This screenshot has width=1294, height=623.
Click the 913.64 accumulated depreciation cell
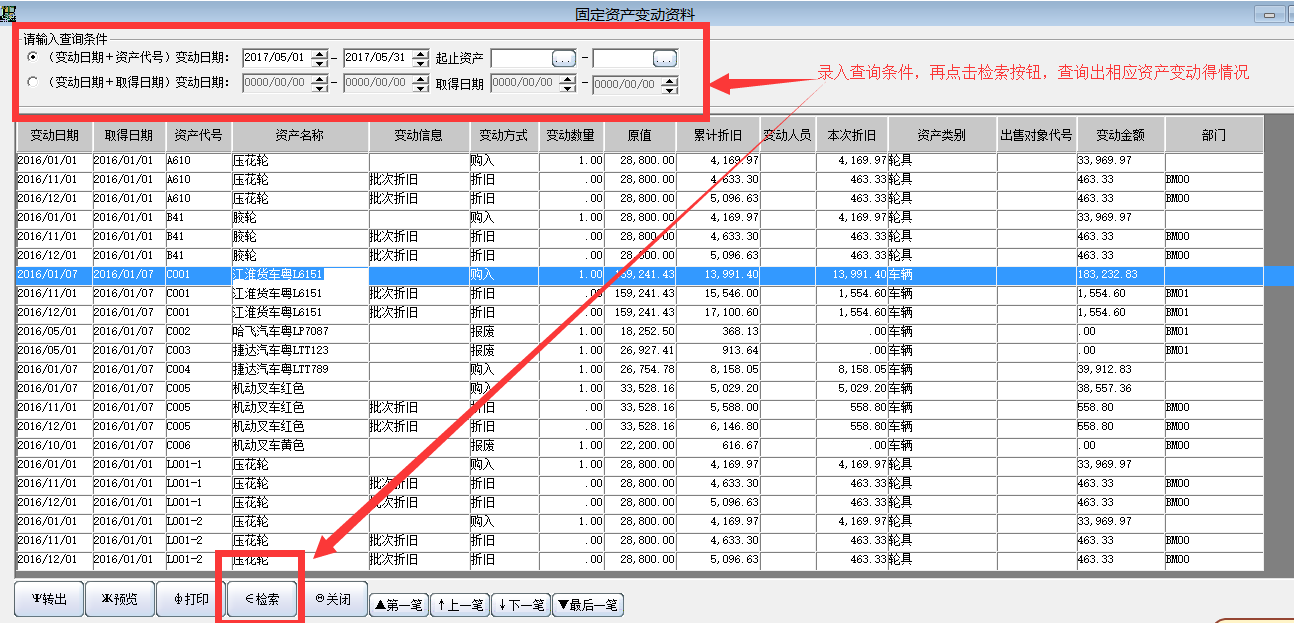[x=718, y=350]
